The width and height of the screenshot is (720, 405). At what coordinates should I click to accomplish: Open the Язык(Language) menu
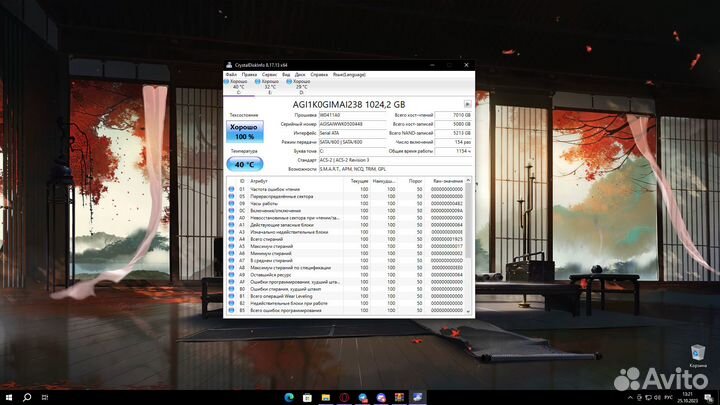(349, 74)
